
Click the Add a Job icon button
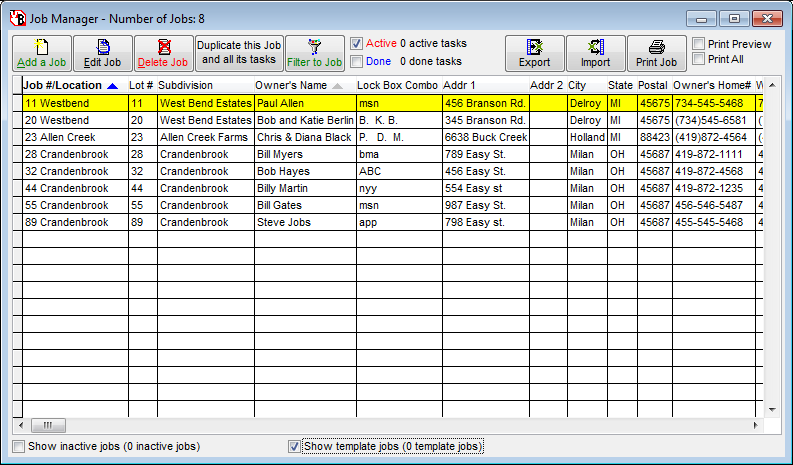(x=41, y=53)
